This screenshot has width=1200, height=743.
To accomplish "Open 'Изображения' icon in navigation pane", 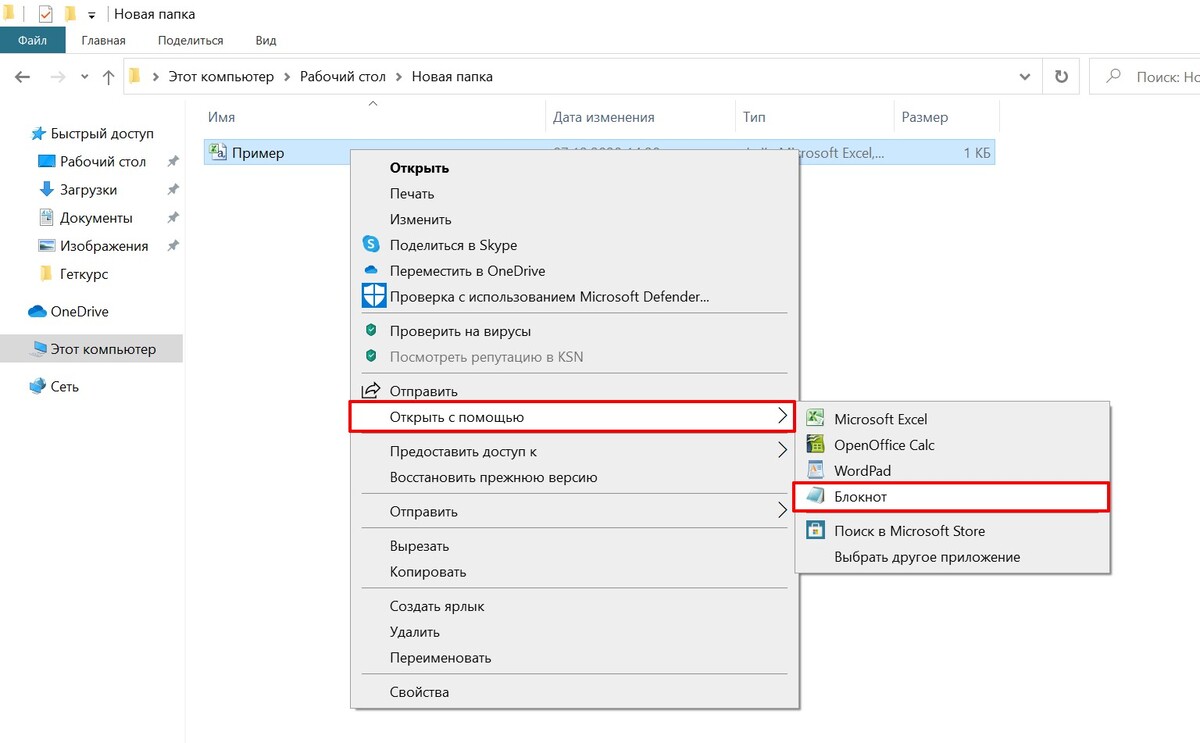I will (x=46, y=246).
